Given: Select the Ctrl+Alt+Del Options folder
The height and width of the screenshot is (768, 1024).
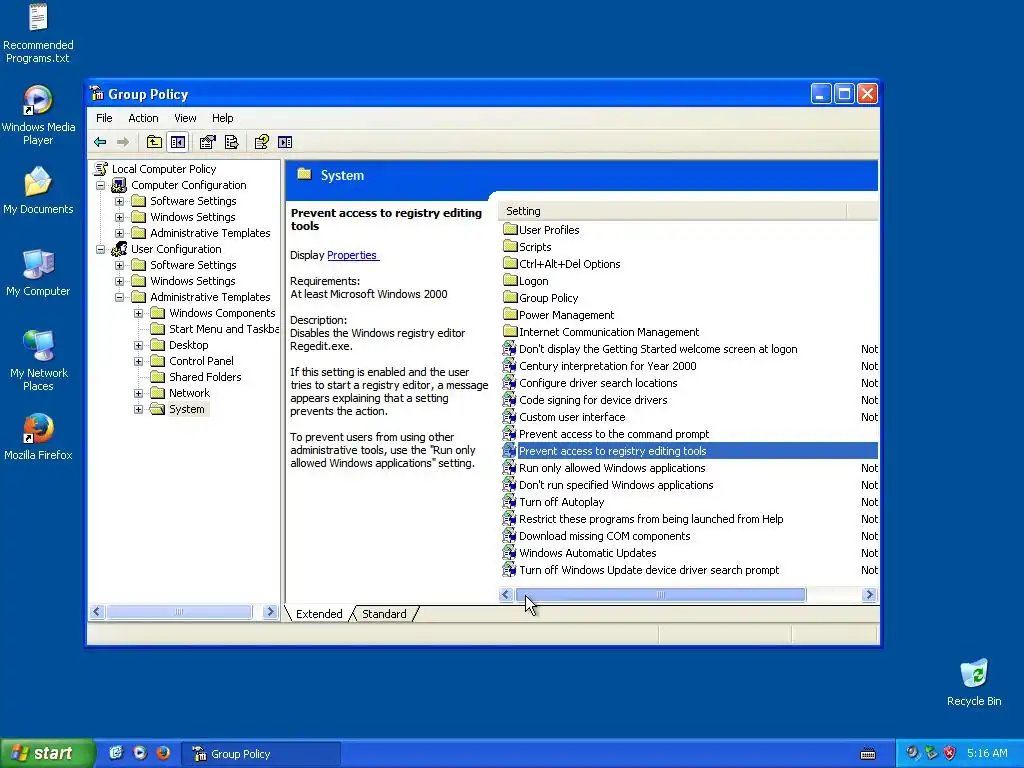Looking at the screenshot, I should coord(562,264).
